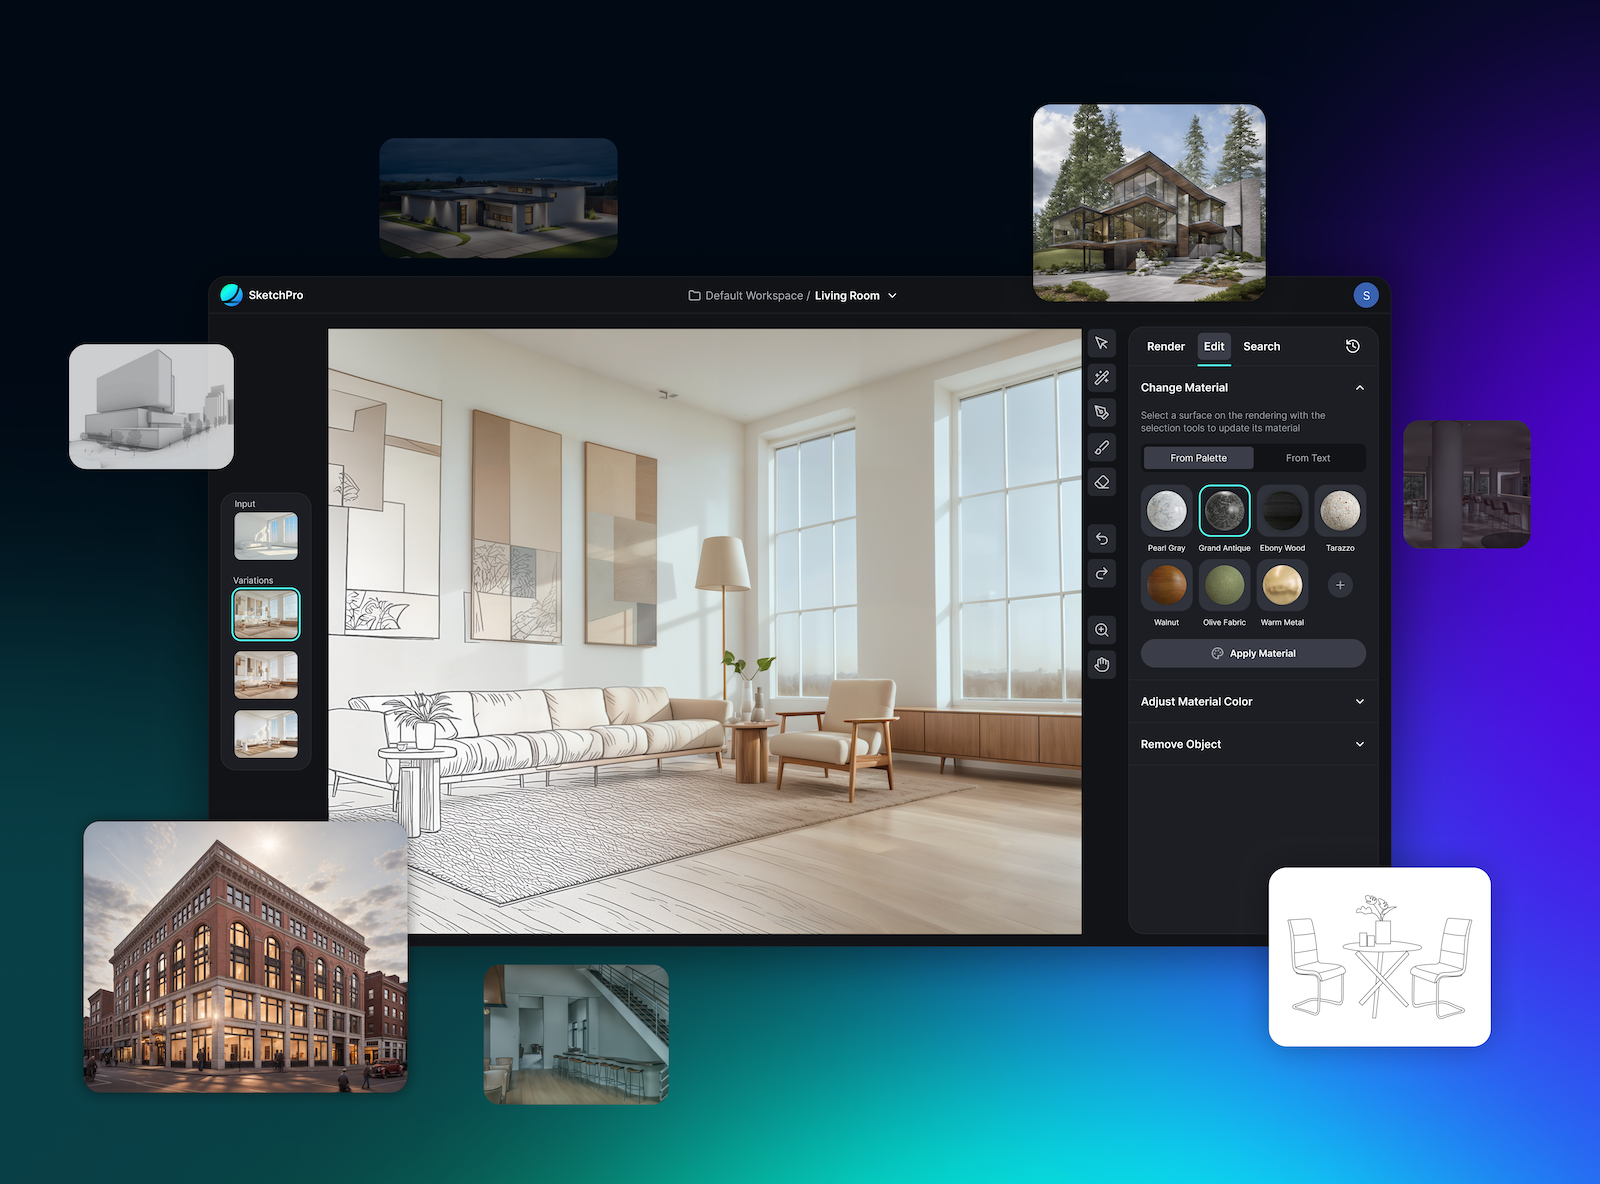Switch to From Text option

(1307, 458)
